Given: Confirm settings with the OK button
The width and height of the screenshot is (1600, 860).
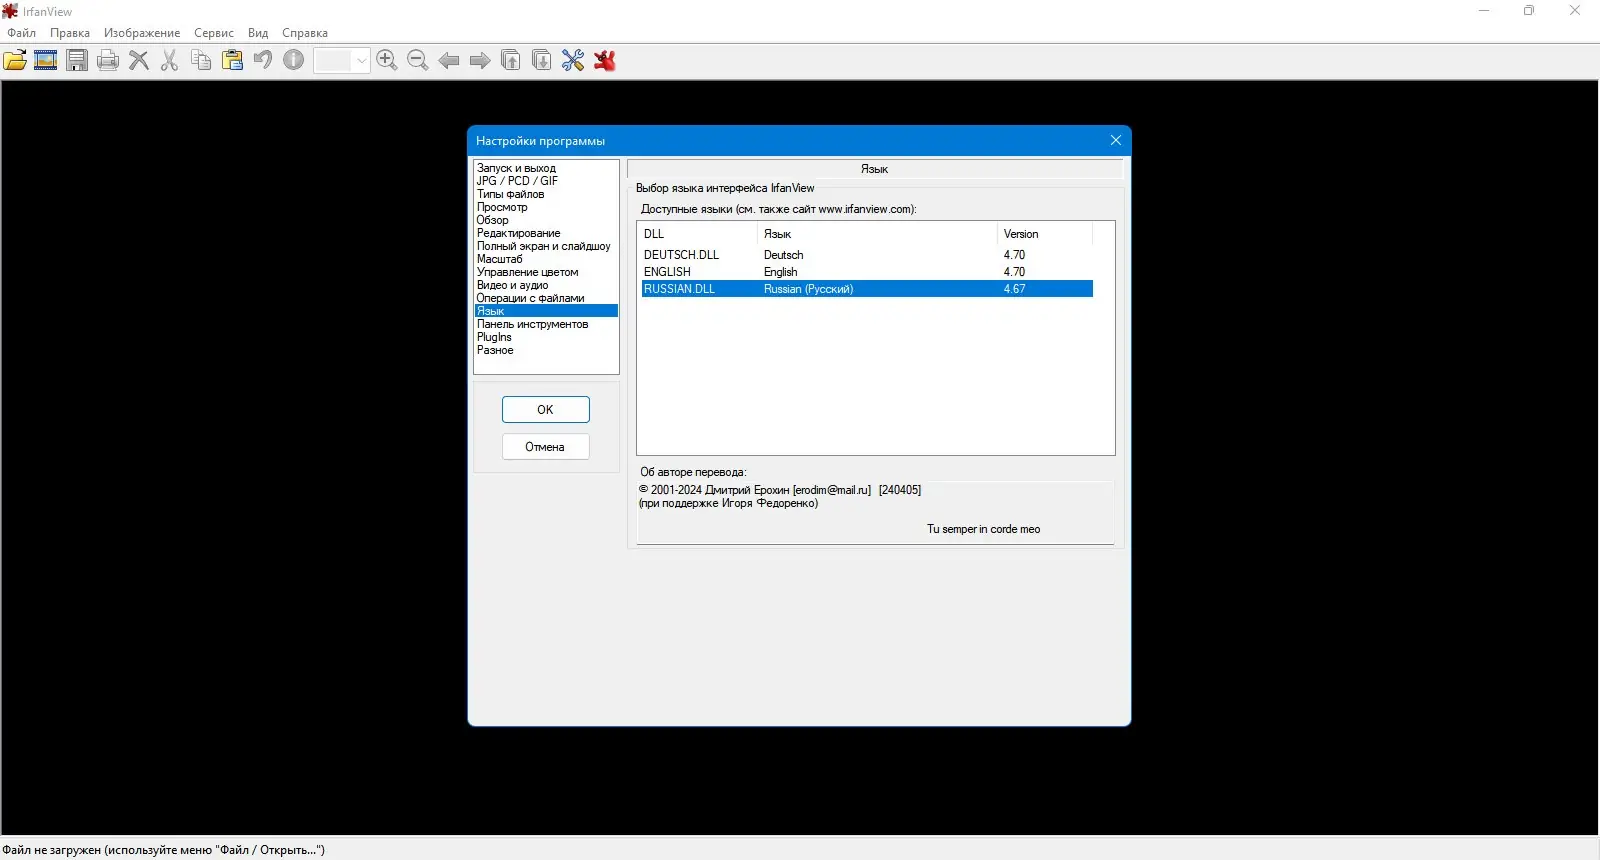Looking at the screenshot, I should click(545, 410).
